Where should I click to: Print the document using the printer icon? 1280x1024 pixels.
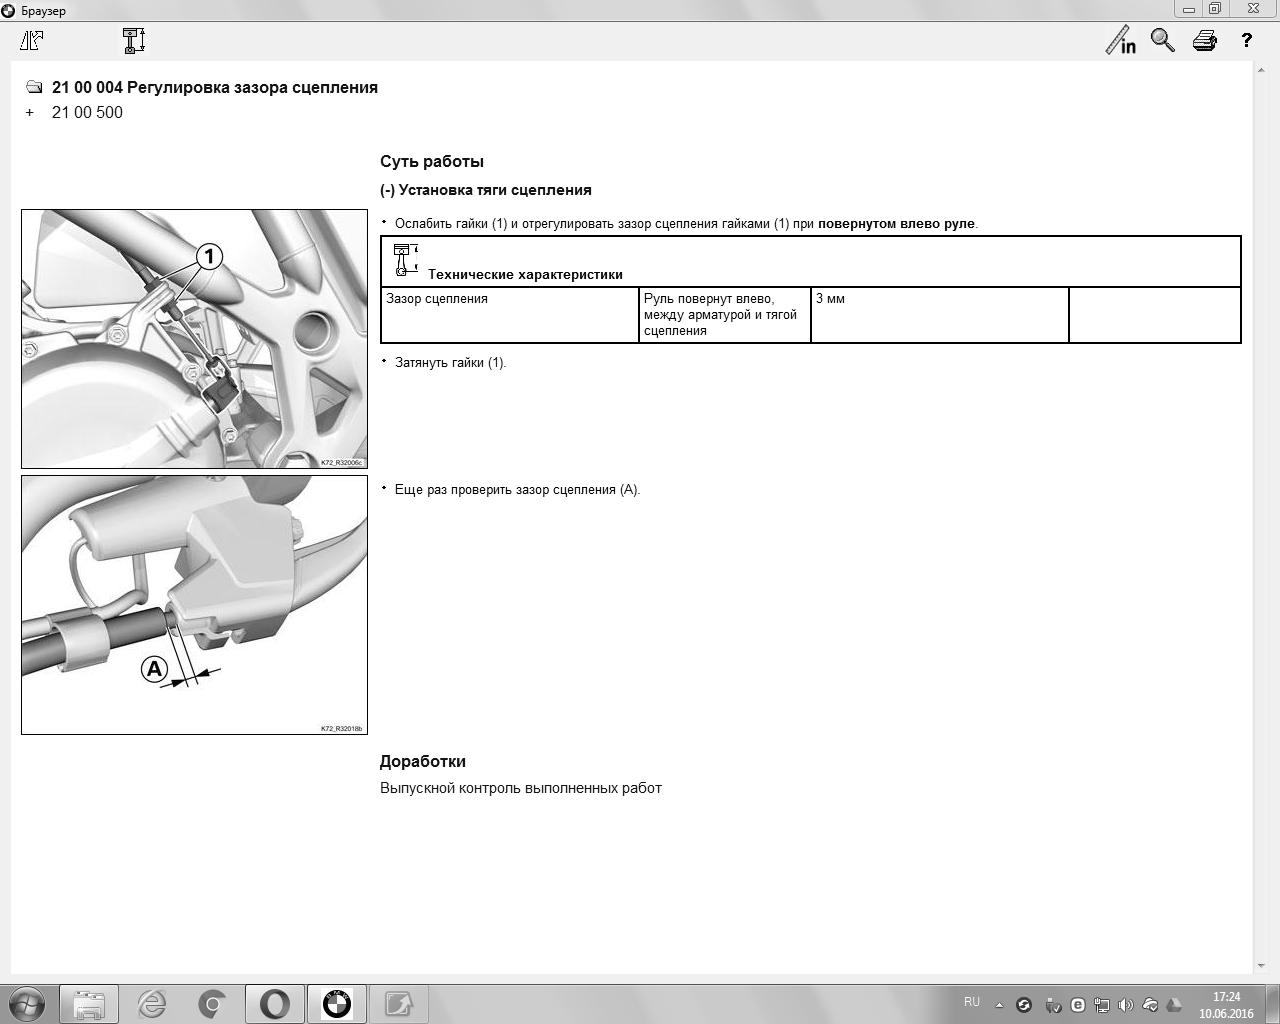point(1204,41)
